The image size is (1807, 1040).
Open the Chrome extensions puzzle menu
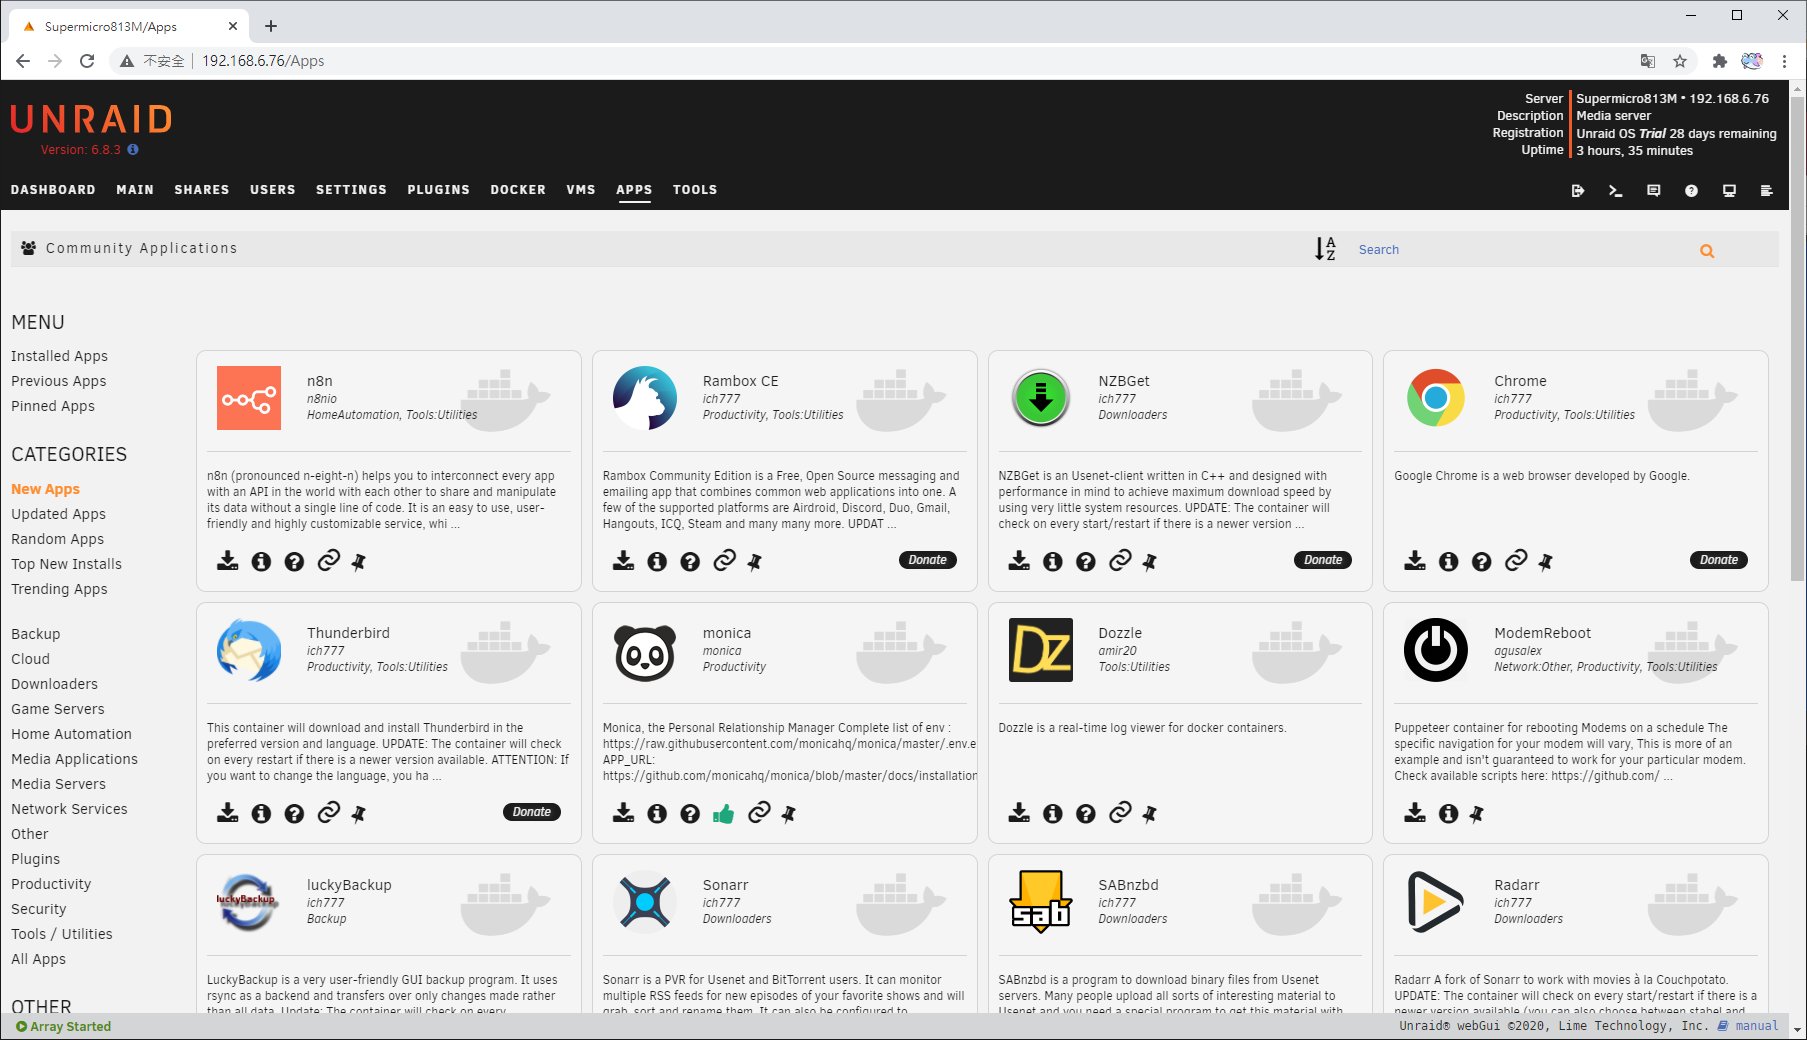pos(1719,61)
